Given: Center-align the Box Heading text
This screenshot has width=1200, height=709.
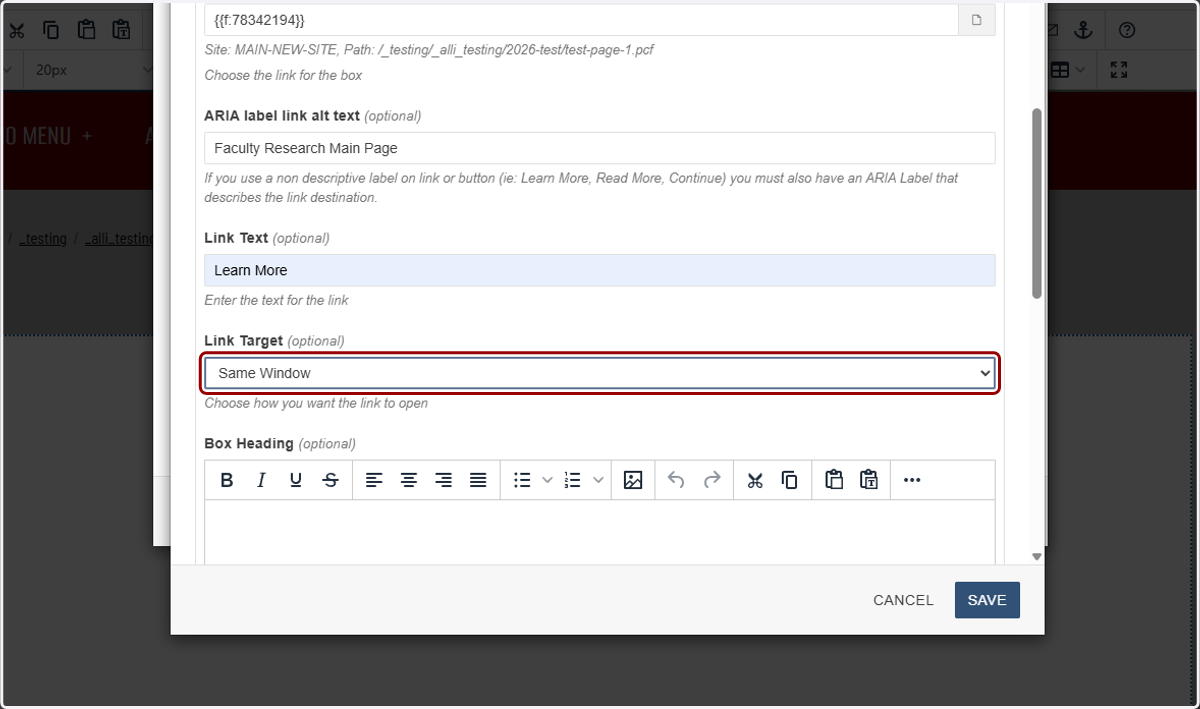Looking at the screenshot, I should pos(409,480).
